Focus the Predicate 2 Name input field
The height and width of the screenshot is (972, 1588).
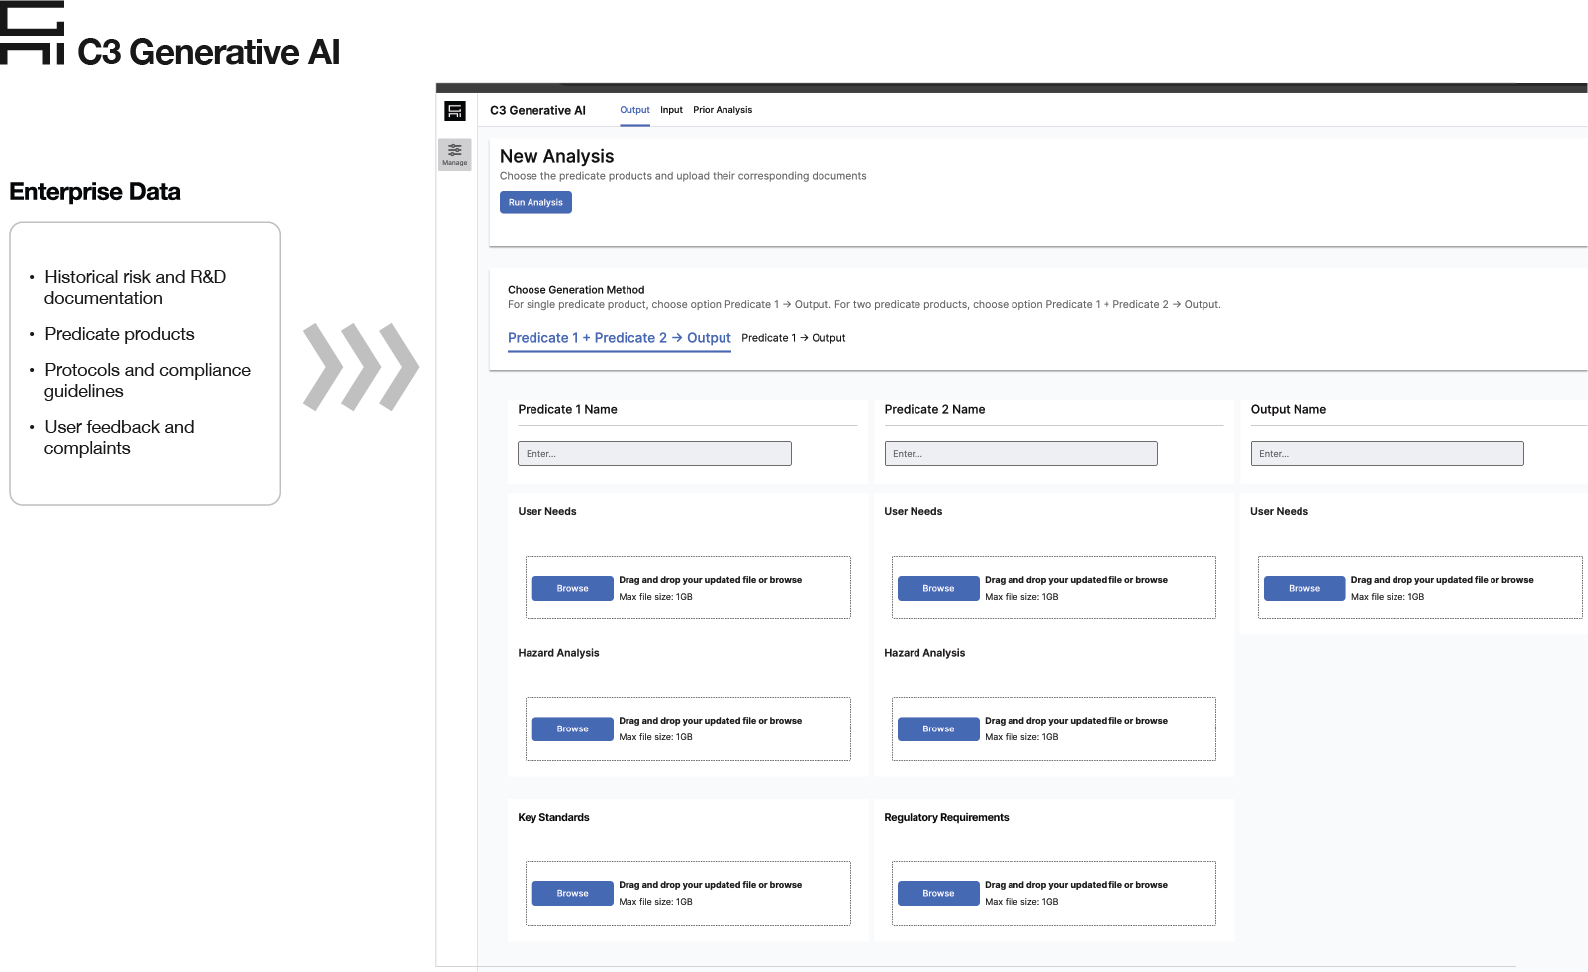1021,454
